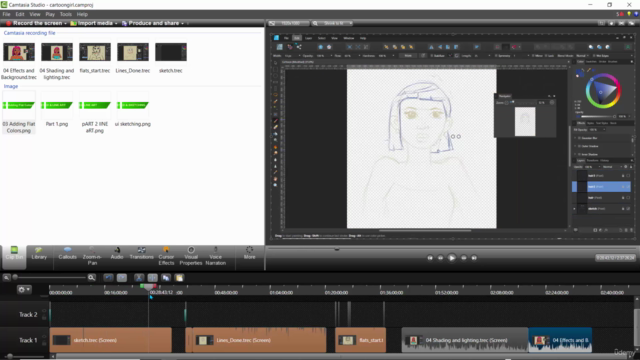The image size is (640, 360).
Task: Open the Callouts tool
Action: (67, 253)
